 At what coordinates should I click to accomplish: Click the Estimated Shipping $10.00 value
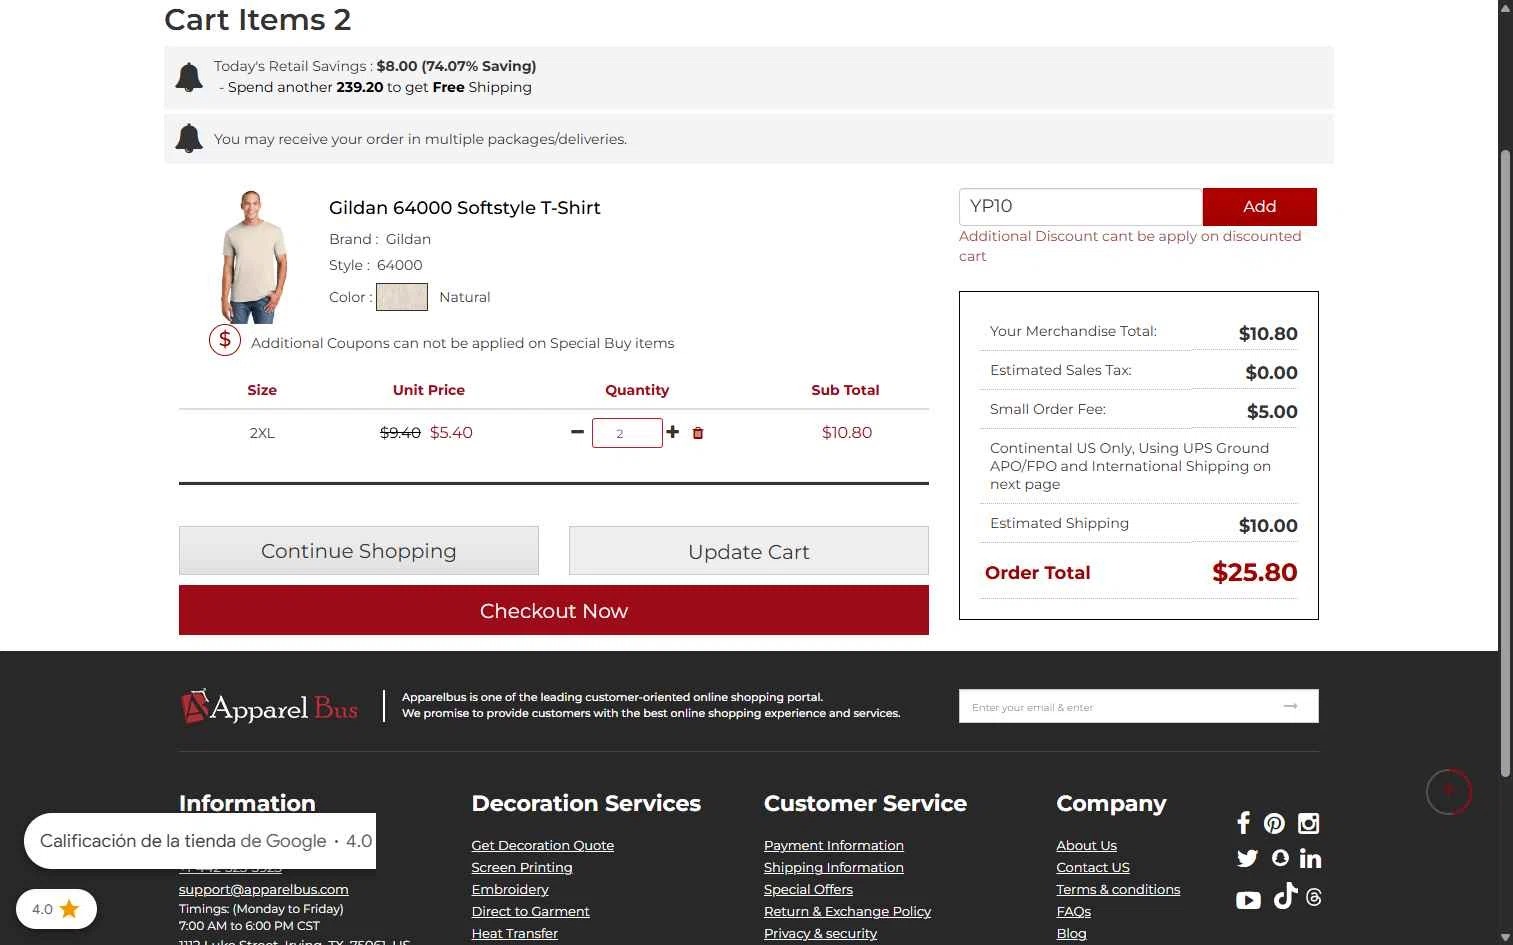coord(1268,525)
